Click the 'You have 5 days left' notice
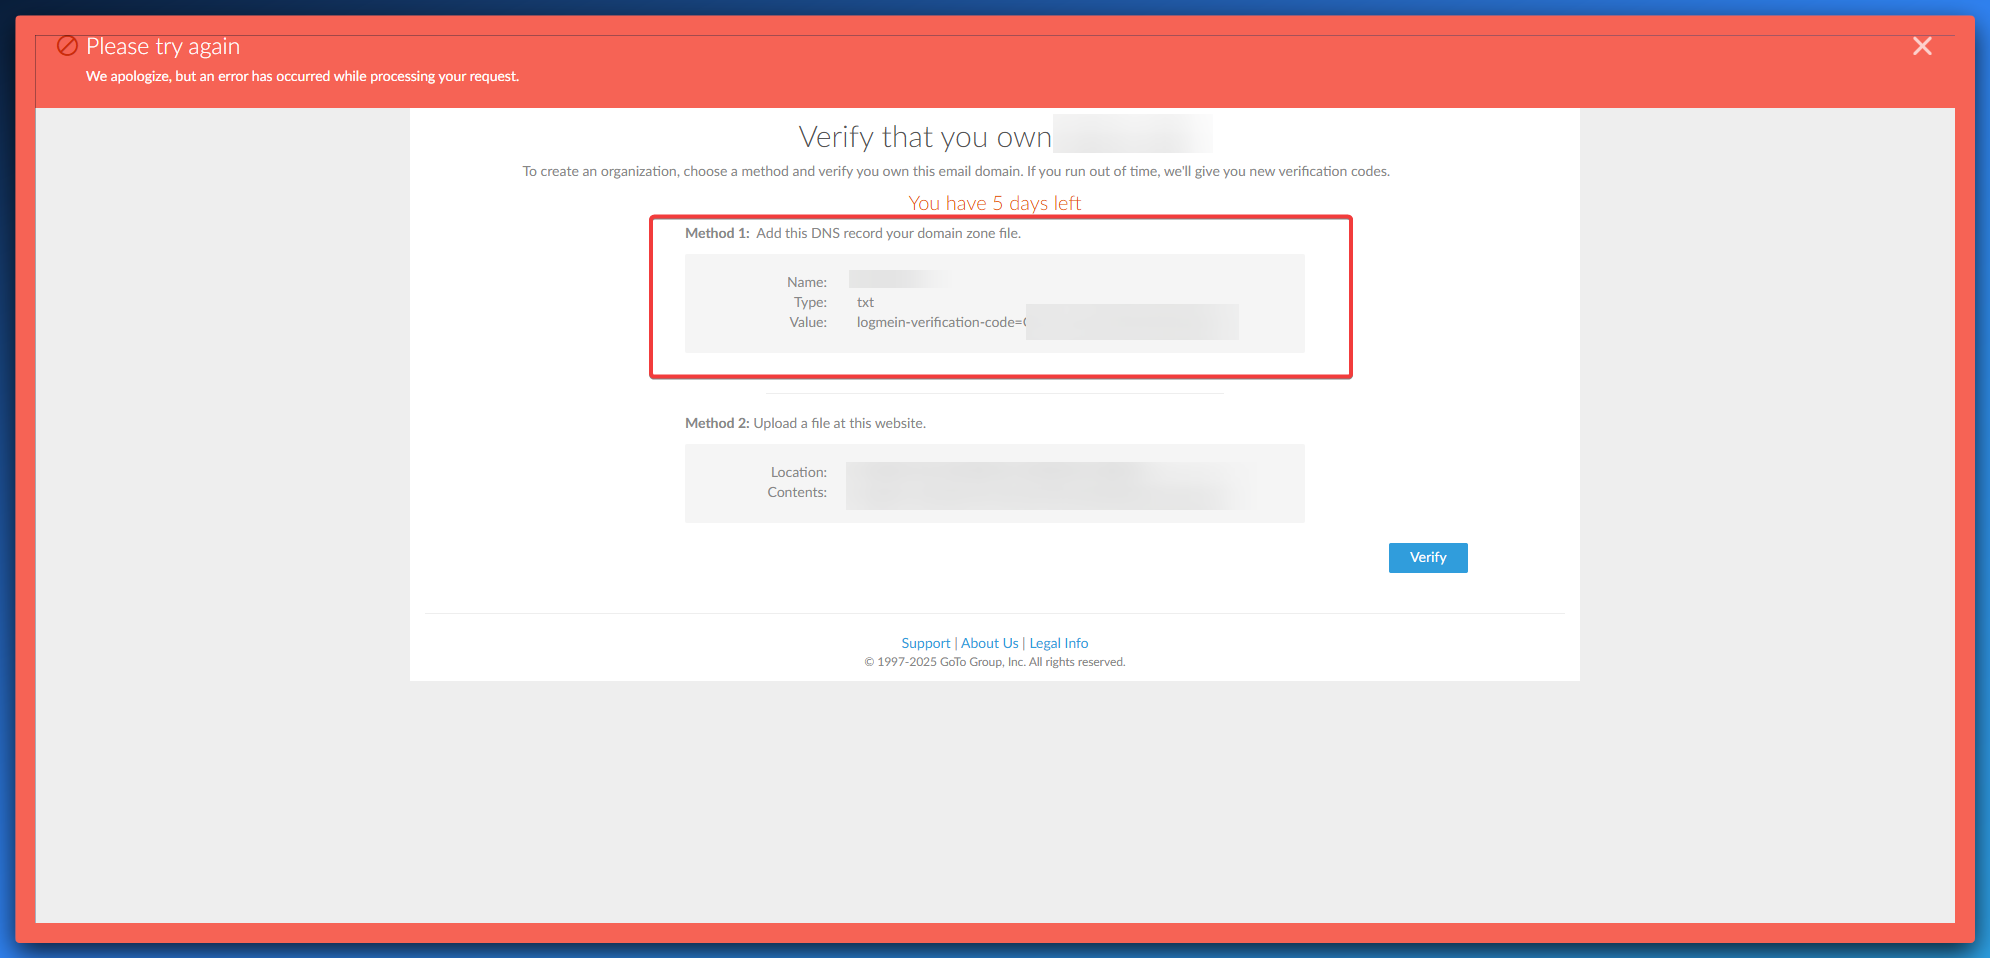Viewport: 1990px width, 958px height. pyautogui.click(x=994, y=203)
